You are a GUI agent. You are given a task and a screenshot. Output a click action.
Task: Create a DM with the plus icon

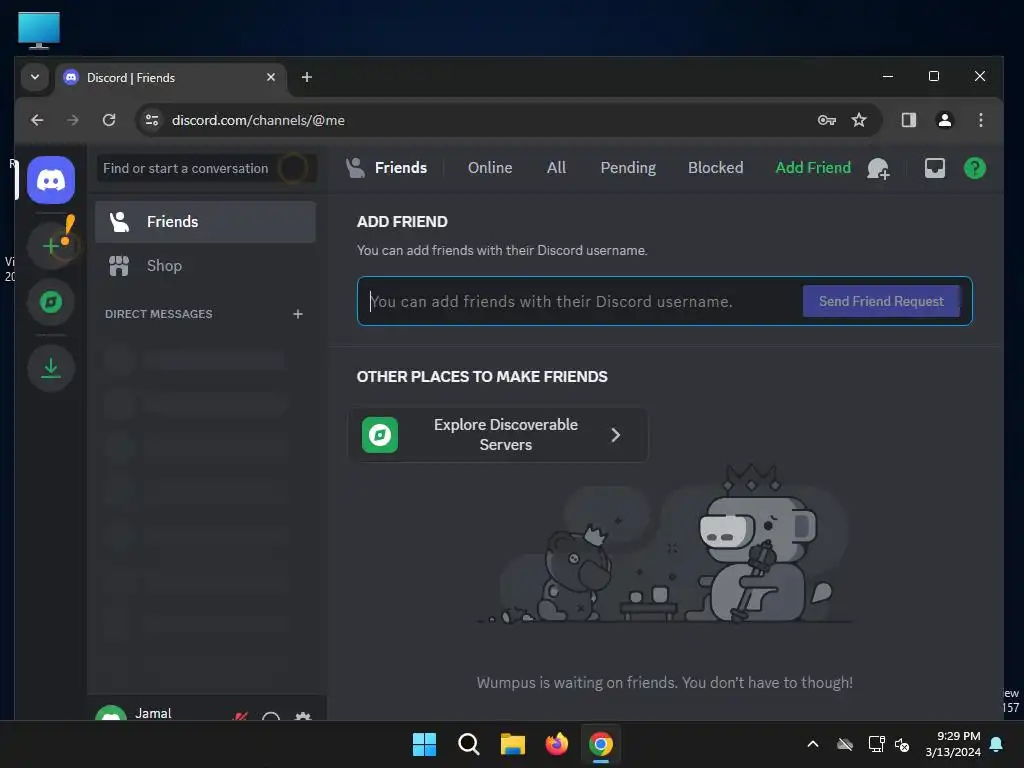pos(298,314)
